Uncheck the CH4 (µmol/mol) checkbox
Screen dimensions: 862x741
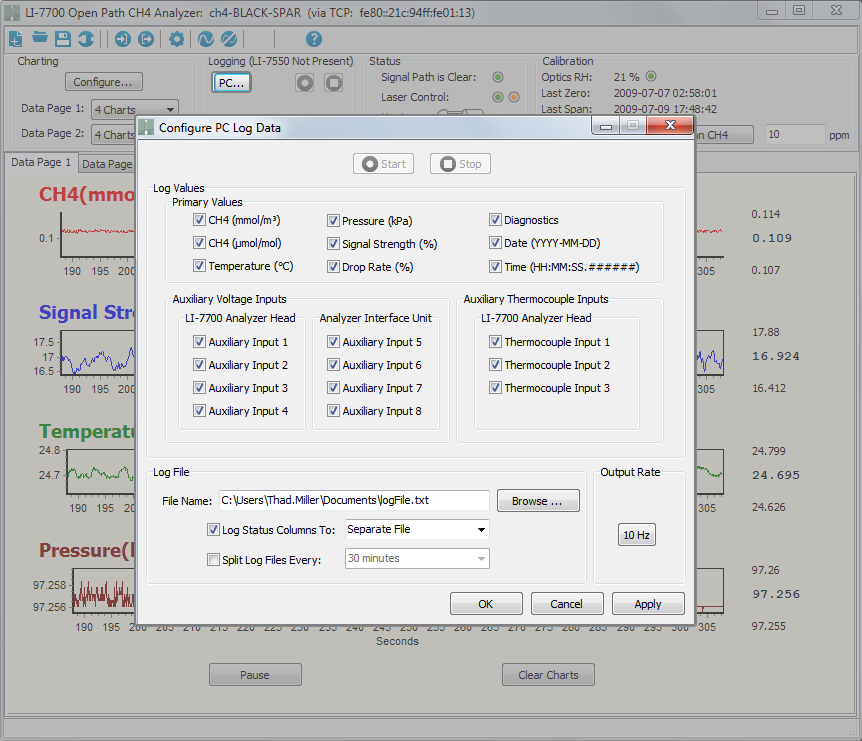[x=199, y=243]
